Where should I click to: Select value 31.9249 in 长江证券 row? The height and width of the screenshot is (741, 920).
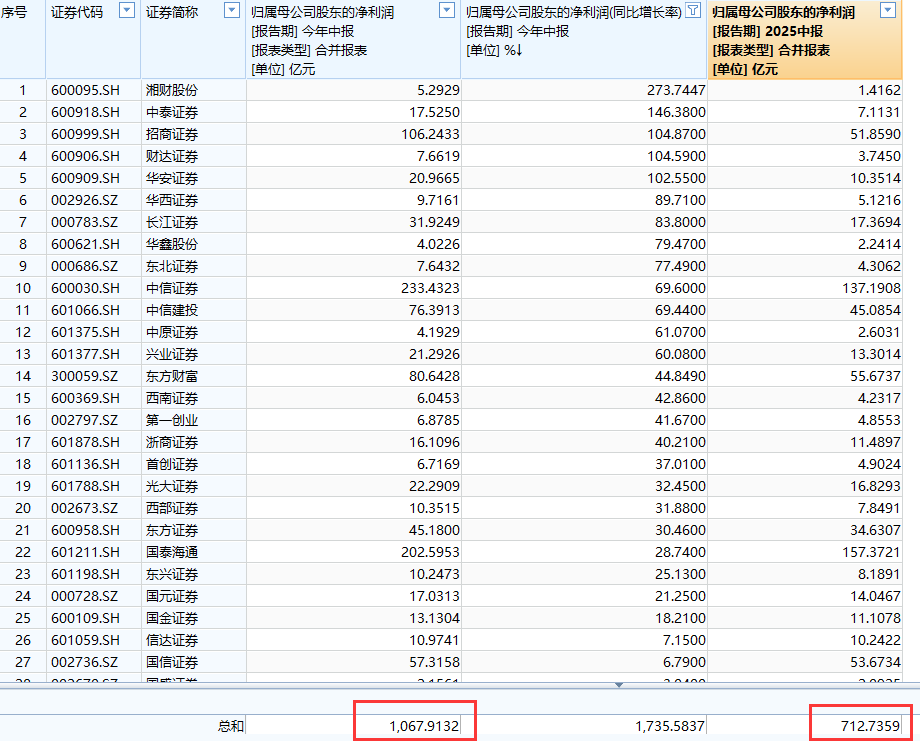tap(434, 222)
